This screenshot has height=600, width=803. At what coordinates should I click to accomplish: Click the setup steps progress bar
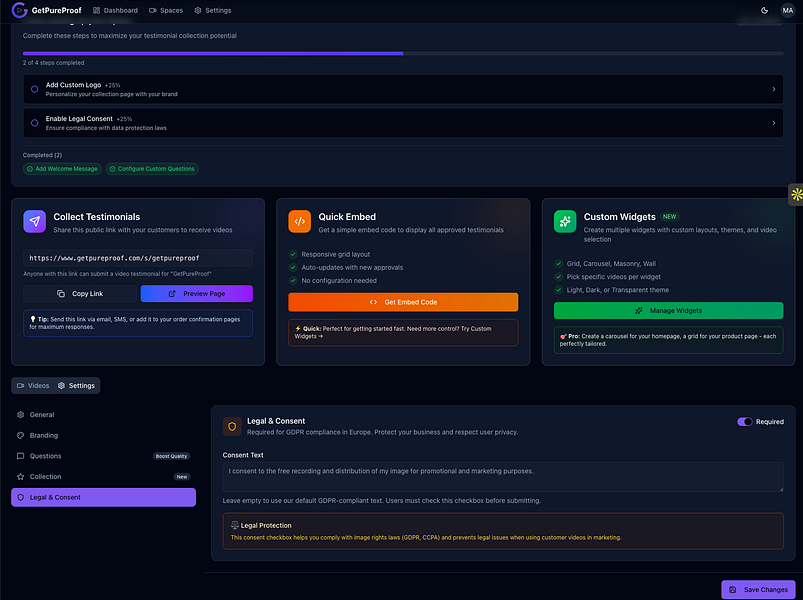click(403, 53)
